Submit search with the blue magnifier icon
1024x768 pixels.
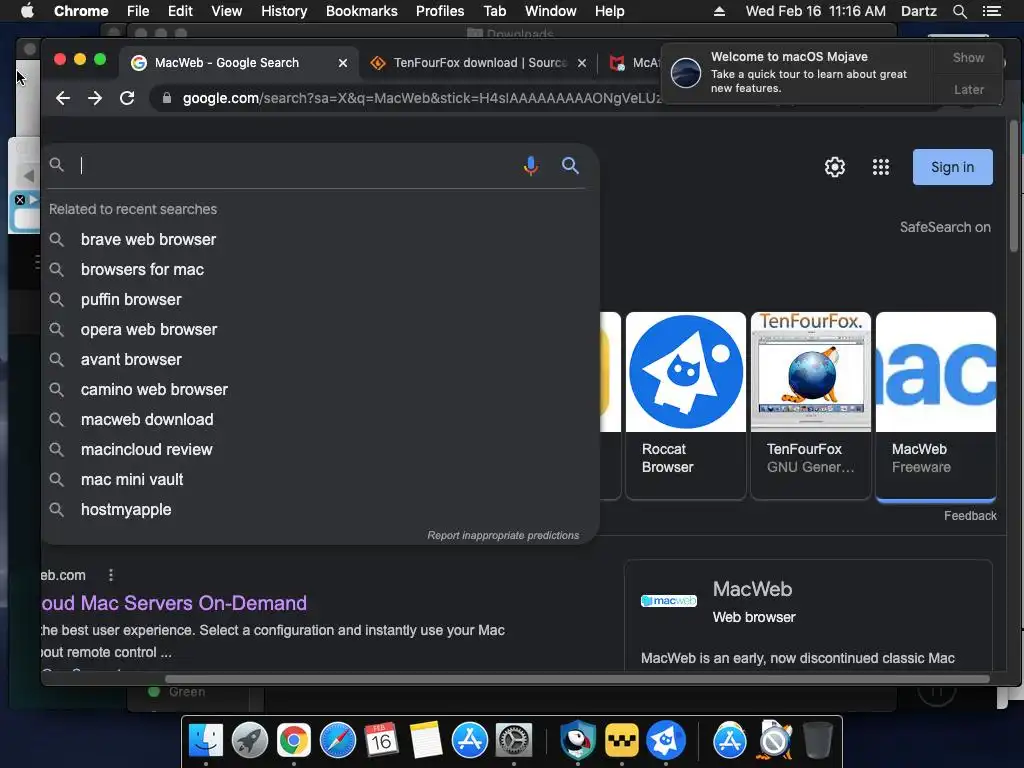click(570, 165)
